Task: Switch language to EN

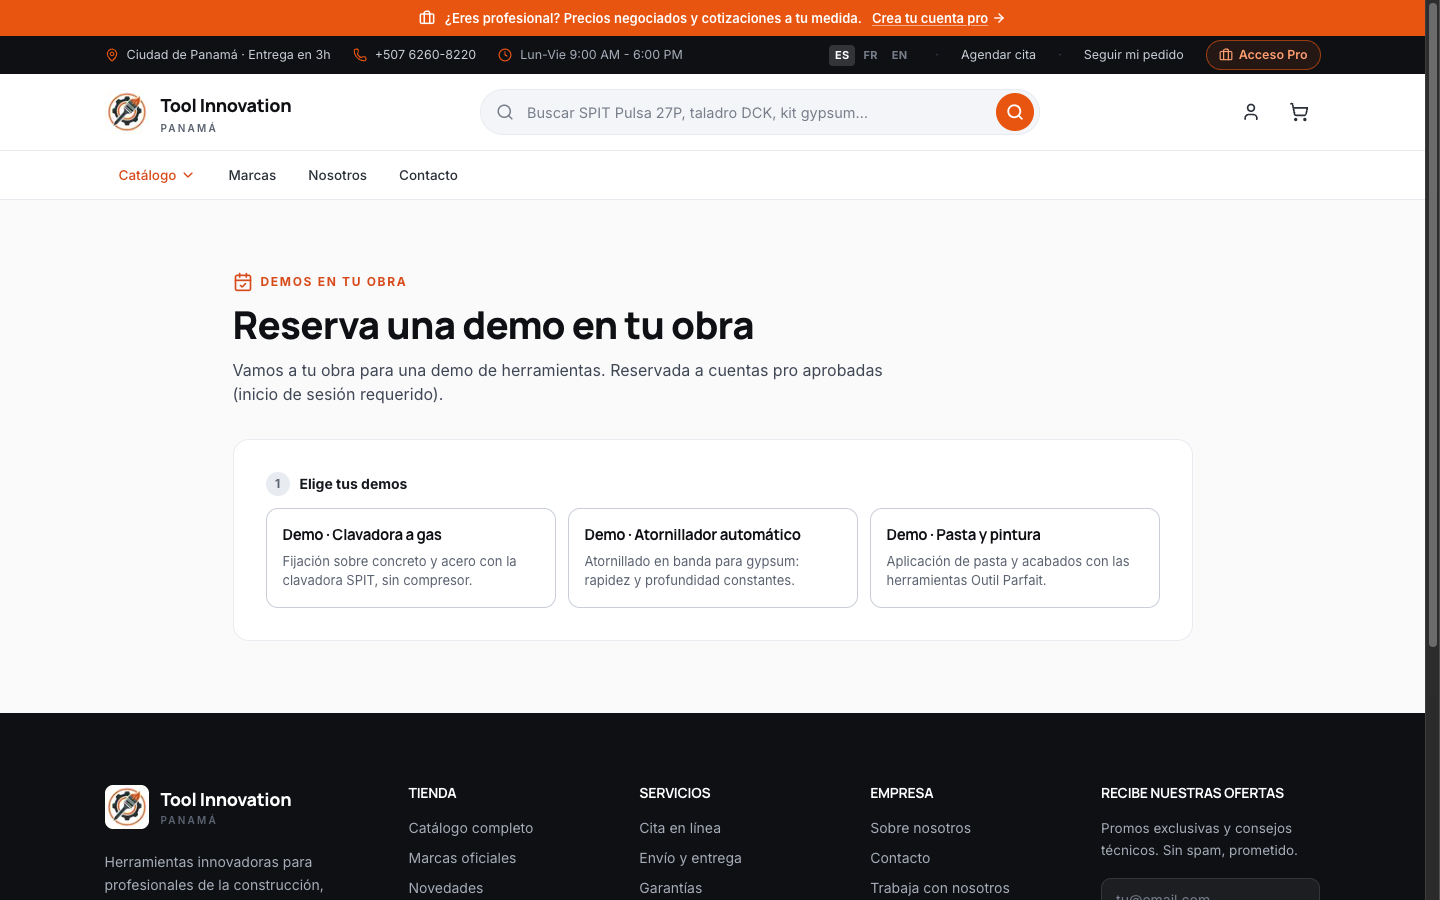Action: 899,55
